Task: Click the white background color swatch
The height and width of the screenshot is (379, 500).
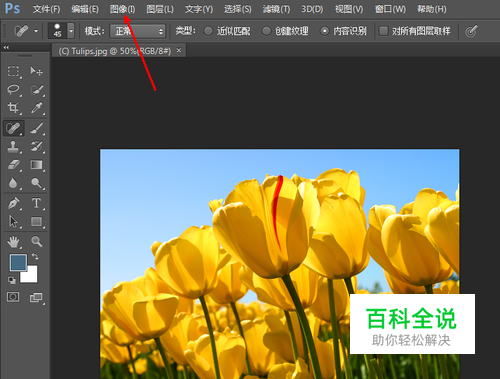Action: point(31,276)
